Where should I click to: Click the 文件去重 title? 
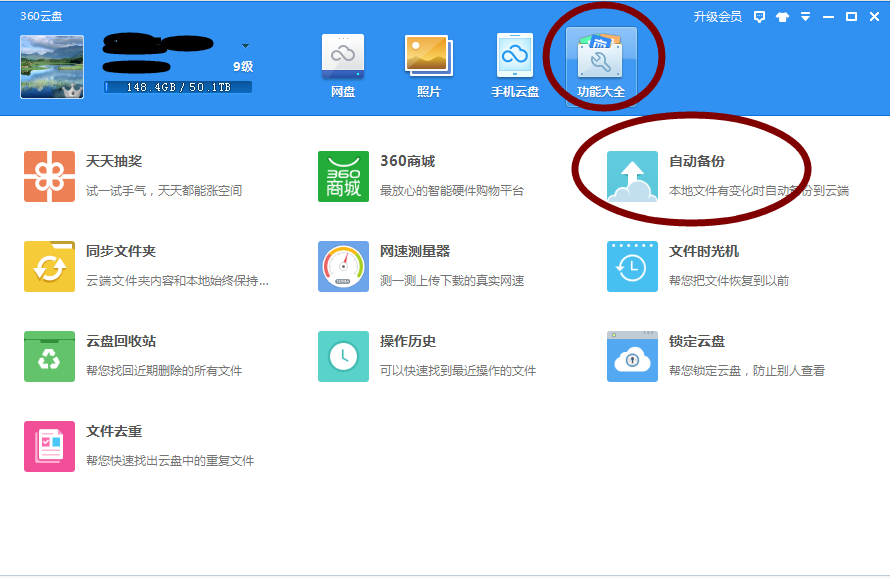pyautogui.click(x=114, y=431)
